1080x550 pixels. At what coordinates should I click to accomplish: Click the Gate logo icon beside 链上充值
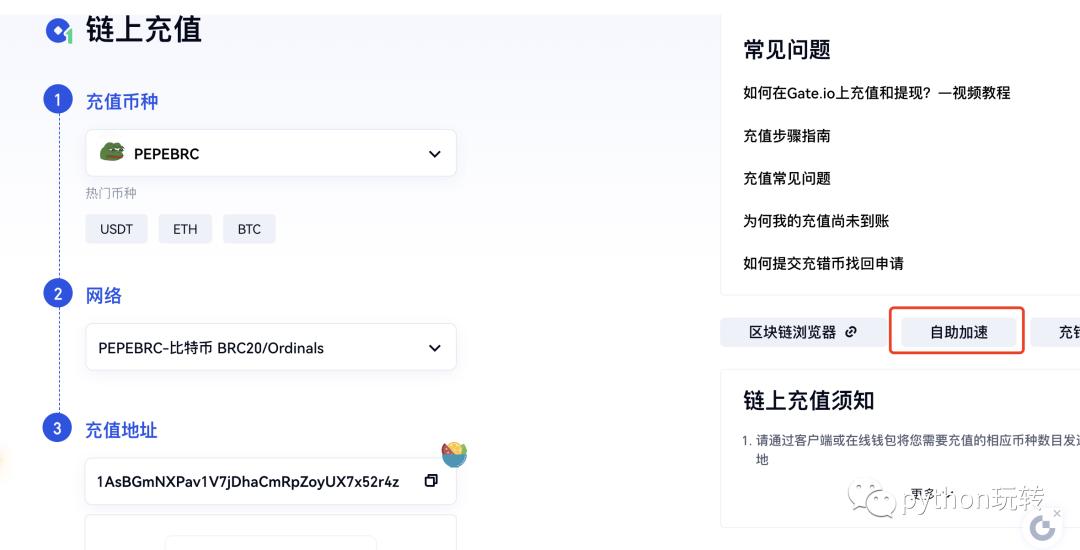pos(59,31)
